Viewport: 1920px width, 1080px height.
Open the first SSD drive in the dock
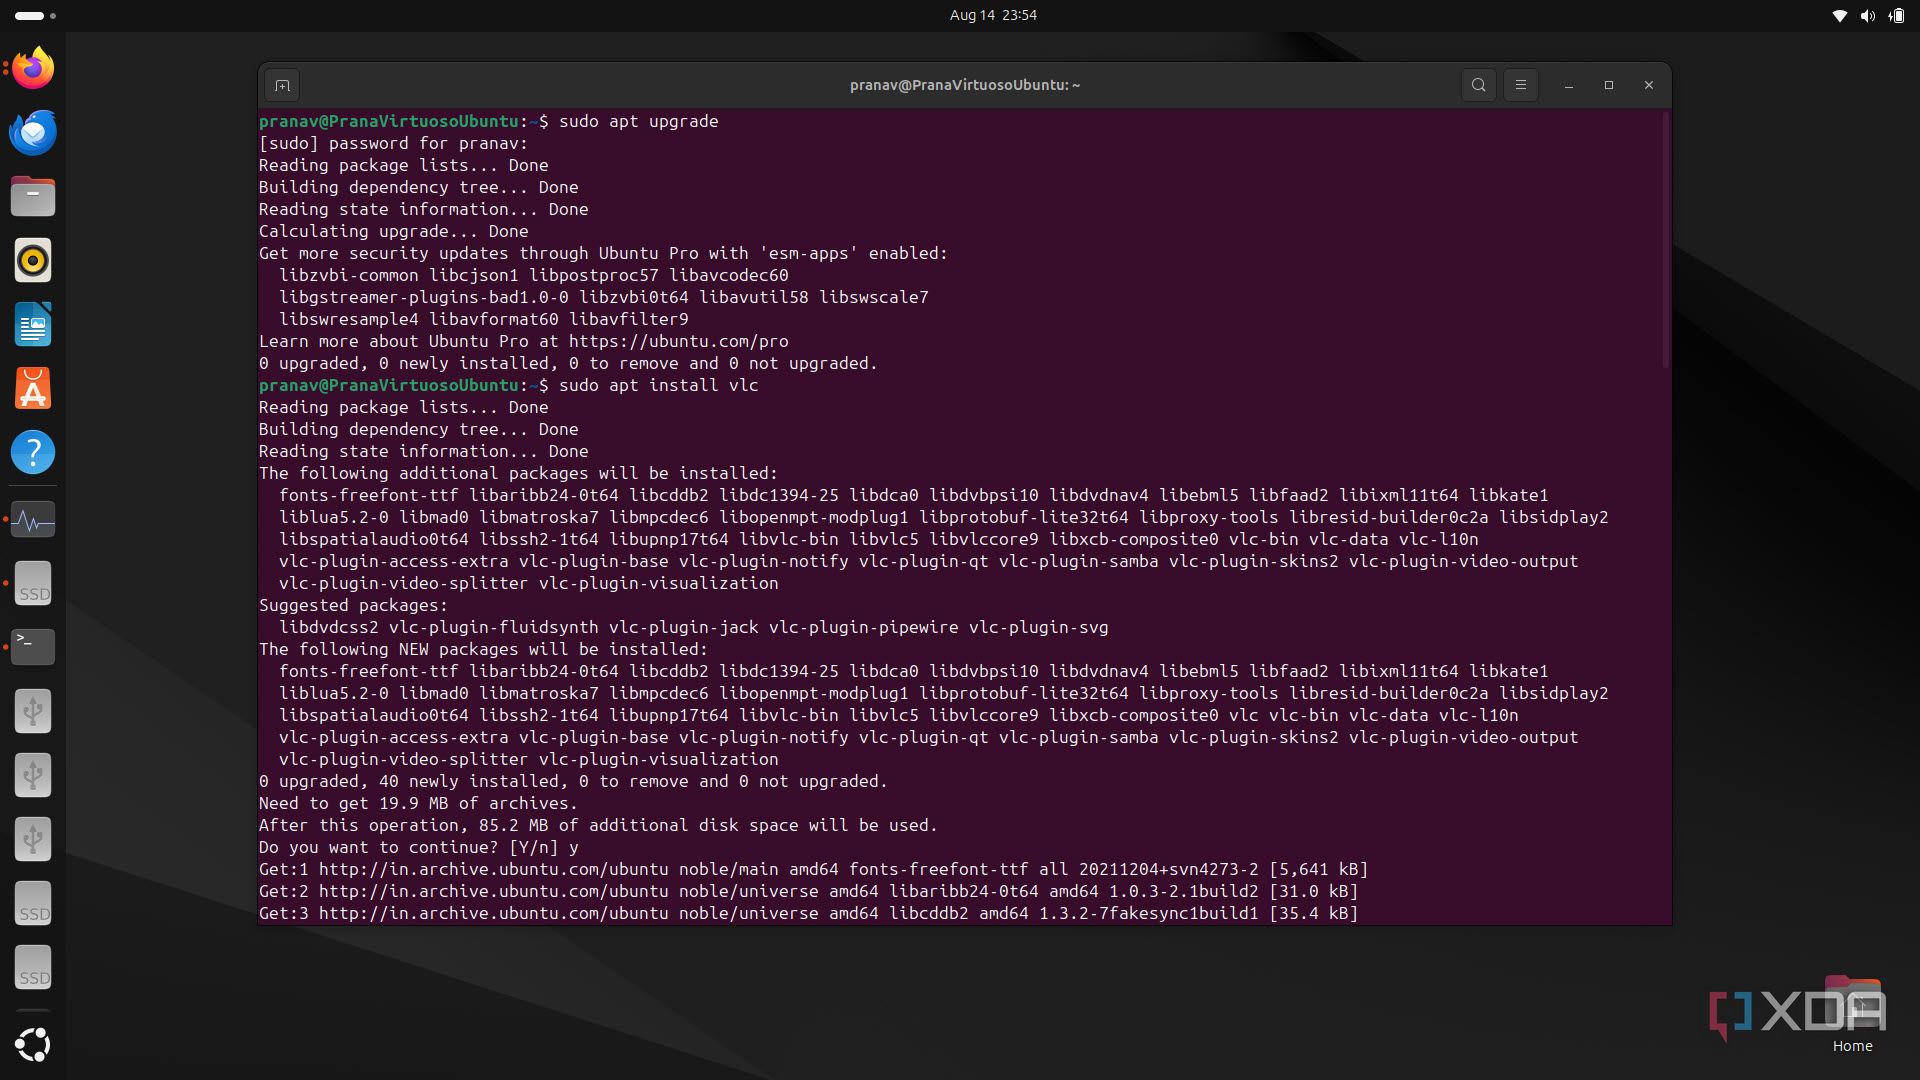[33, 583]
